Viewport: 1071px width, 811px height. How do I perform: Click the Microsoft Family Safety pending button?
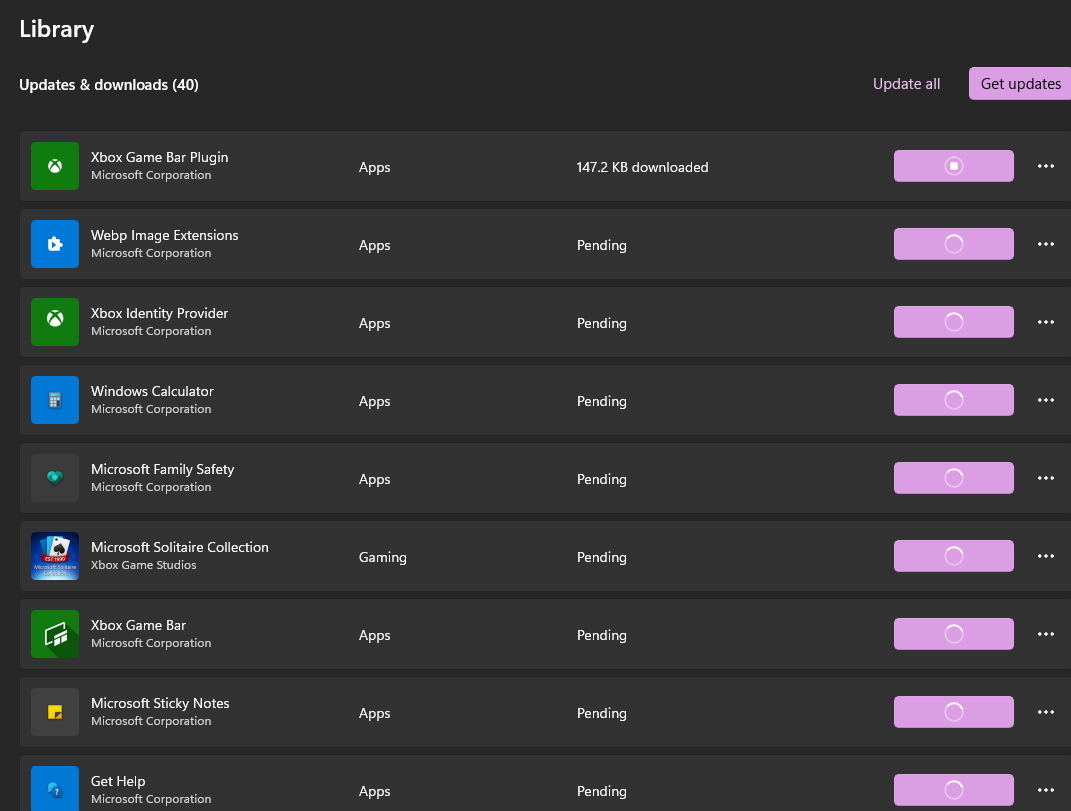pyautogui.click(x=954, y=478)
